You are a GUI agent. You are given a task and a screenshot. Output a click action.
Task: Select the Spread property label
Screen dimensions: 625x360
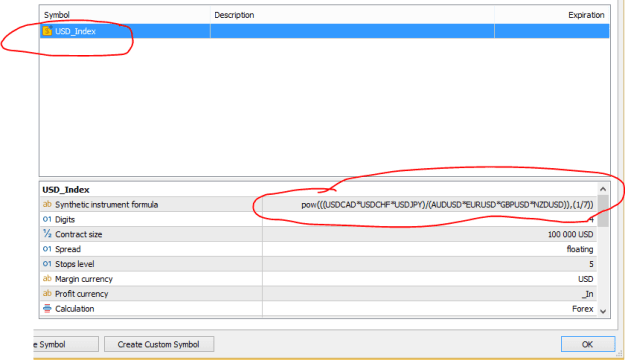[x=68, y=249]
